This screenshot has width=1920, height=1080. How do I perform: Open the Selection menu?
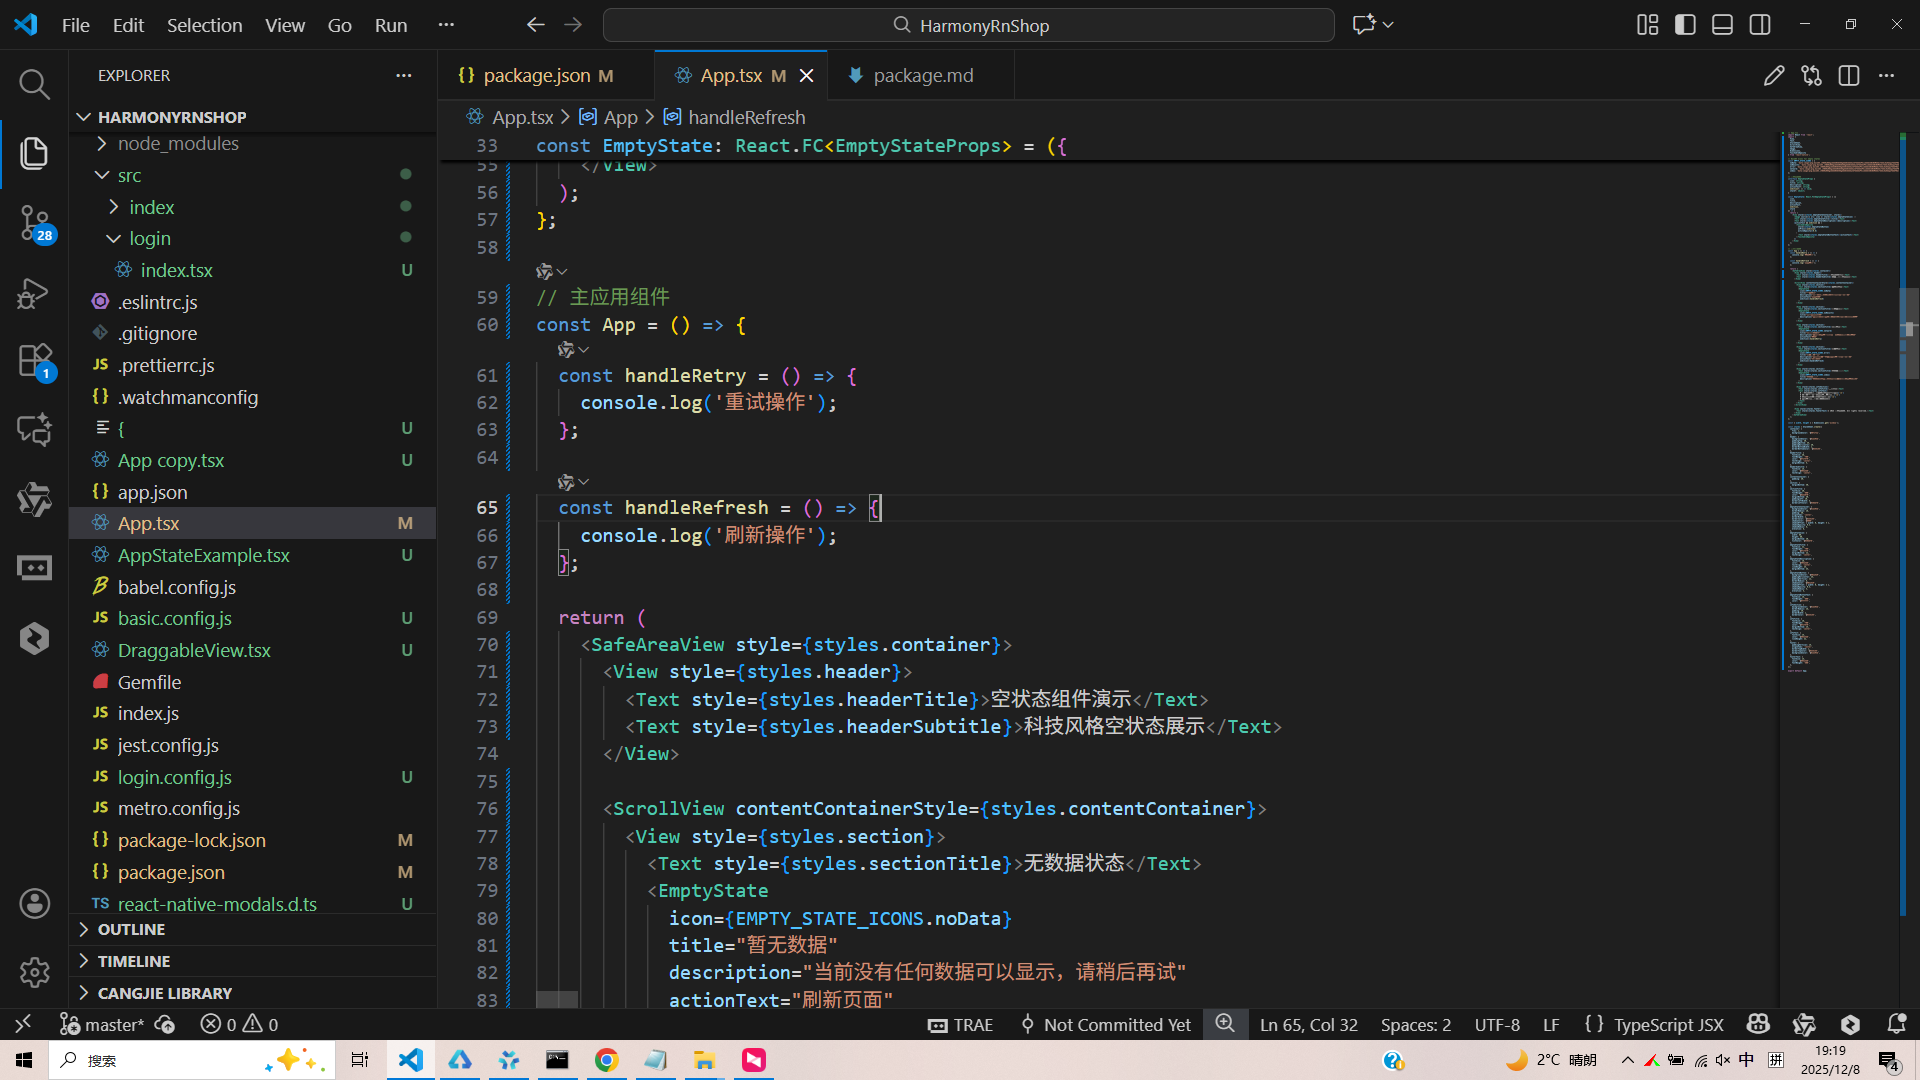204,25
